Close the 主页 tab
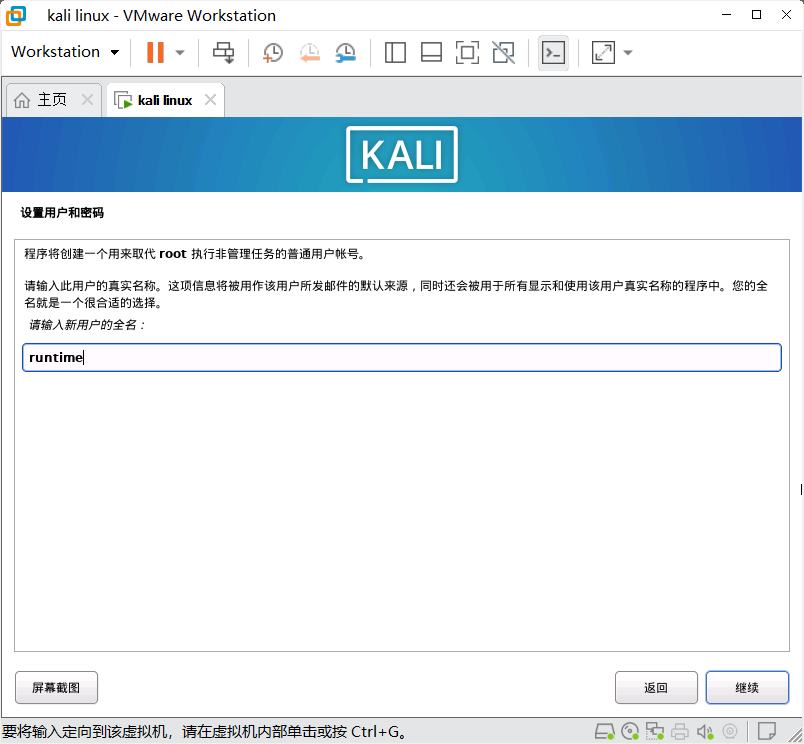 [88, 99]
